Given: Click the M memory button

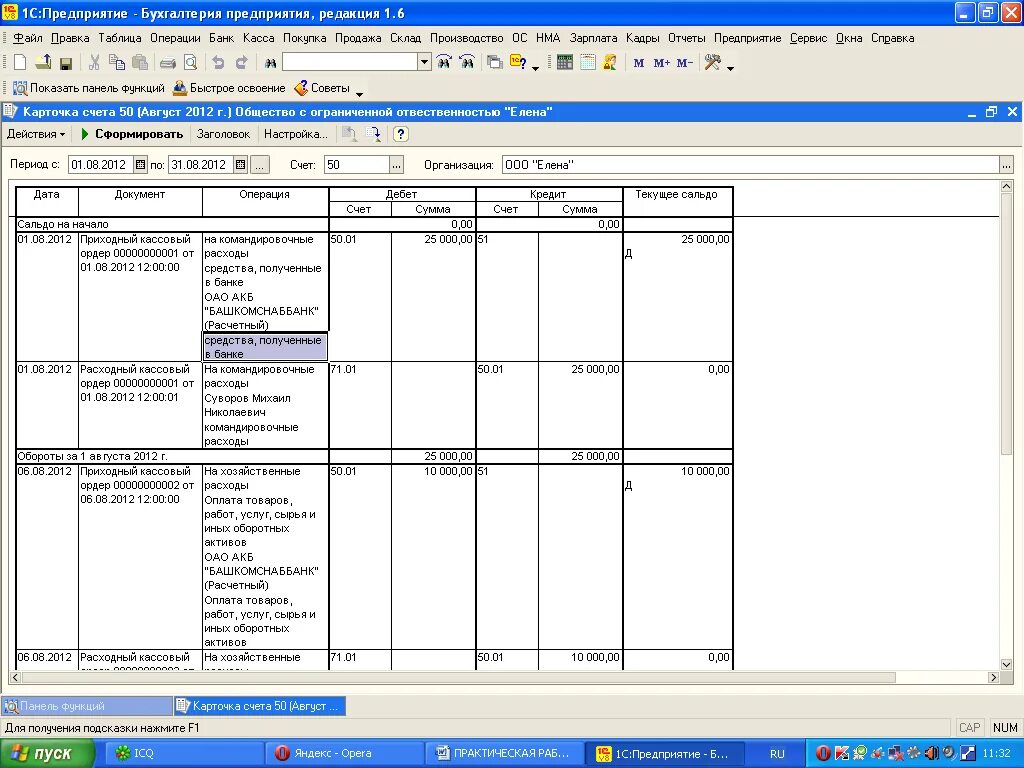Looking at the screenshot, I should (639, 63).
